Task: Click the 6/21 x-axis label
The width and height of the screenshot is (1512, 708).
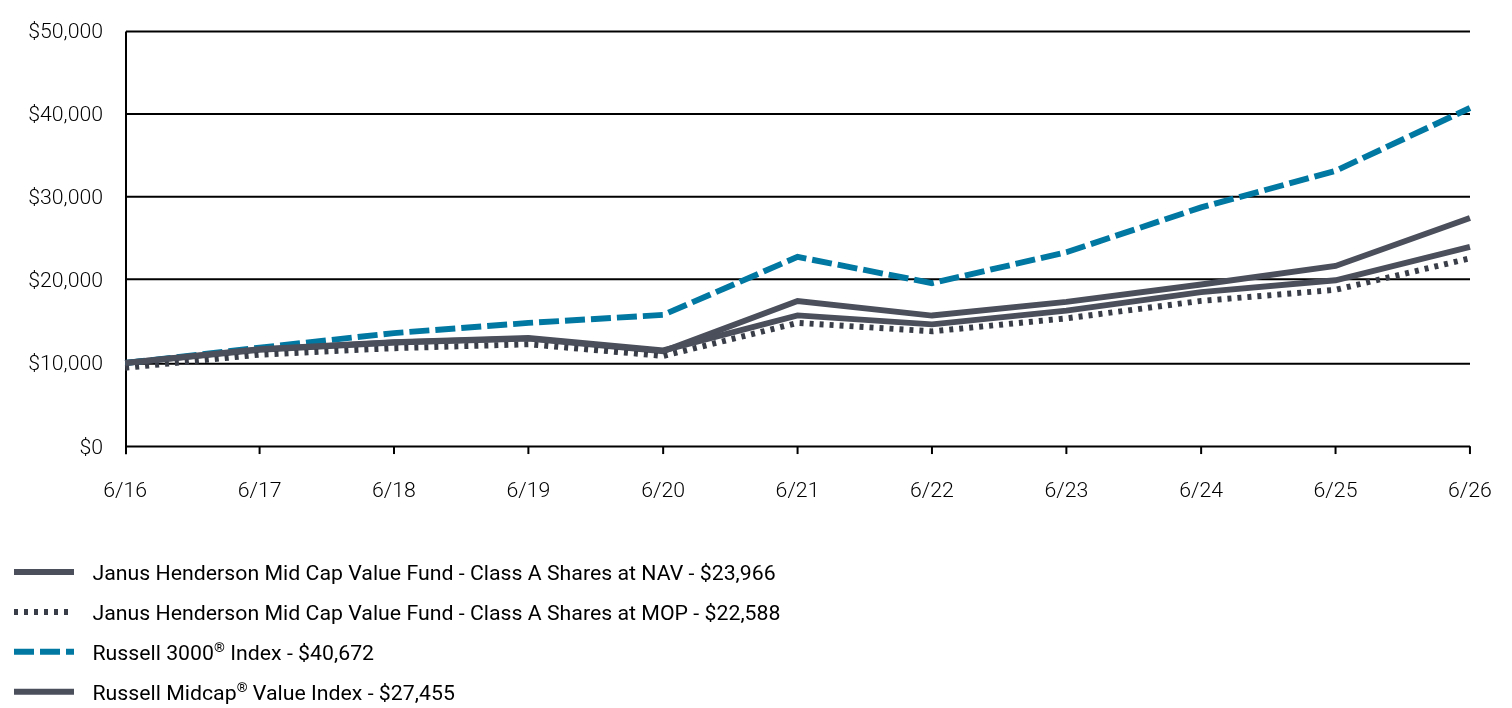Action: (797, 490)
